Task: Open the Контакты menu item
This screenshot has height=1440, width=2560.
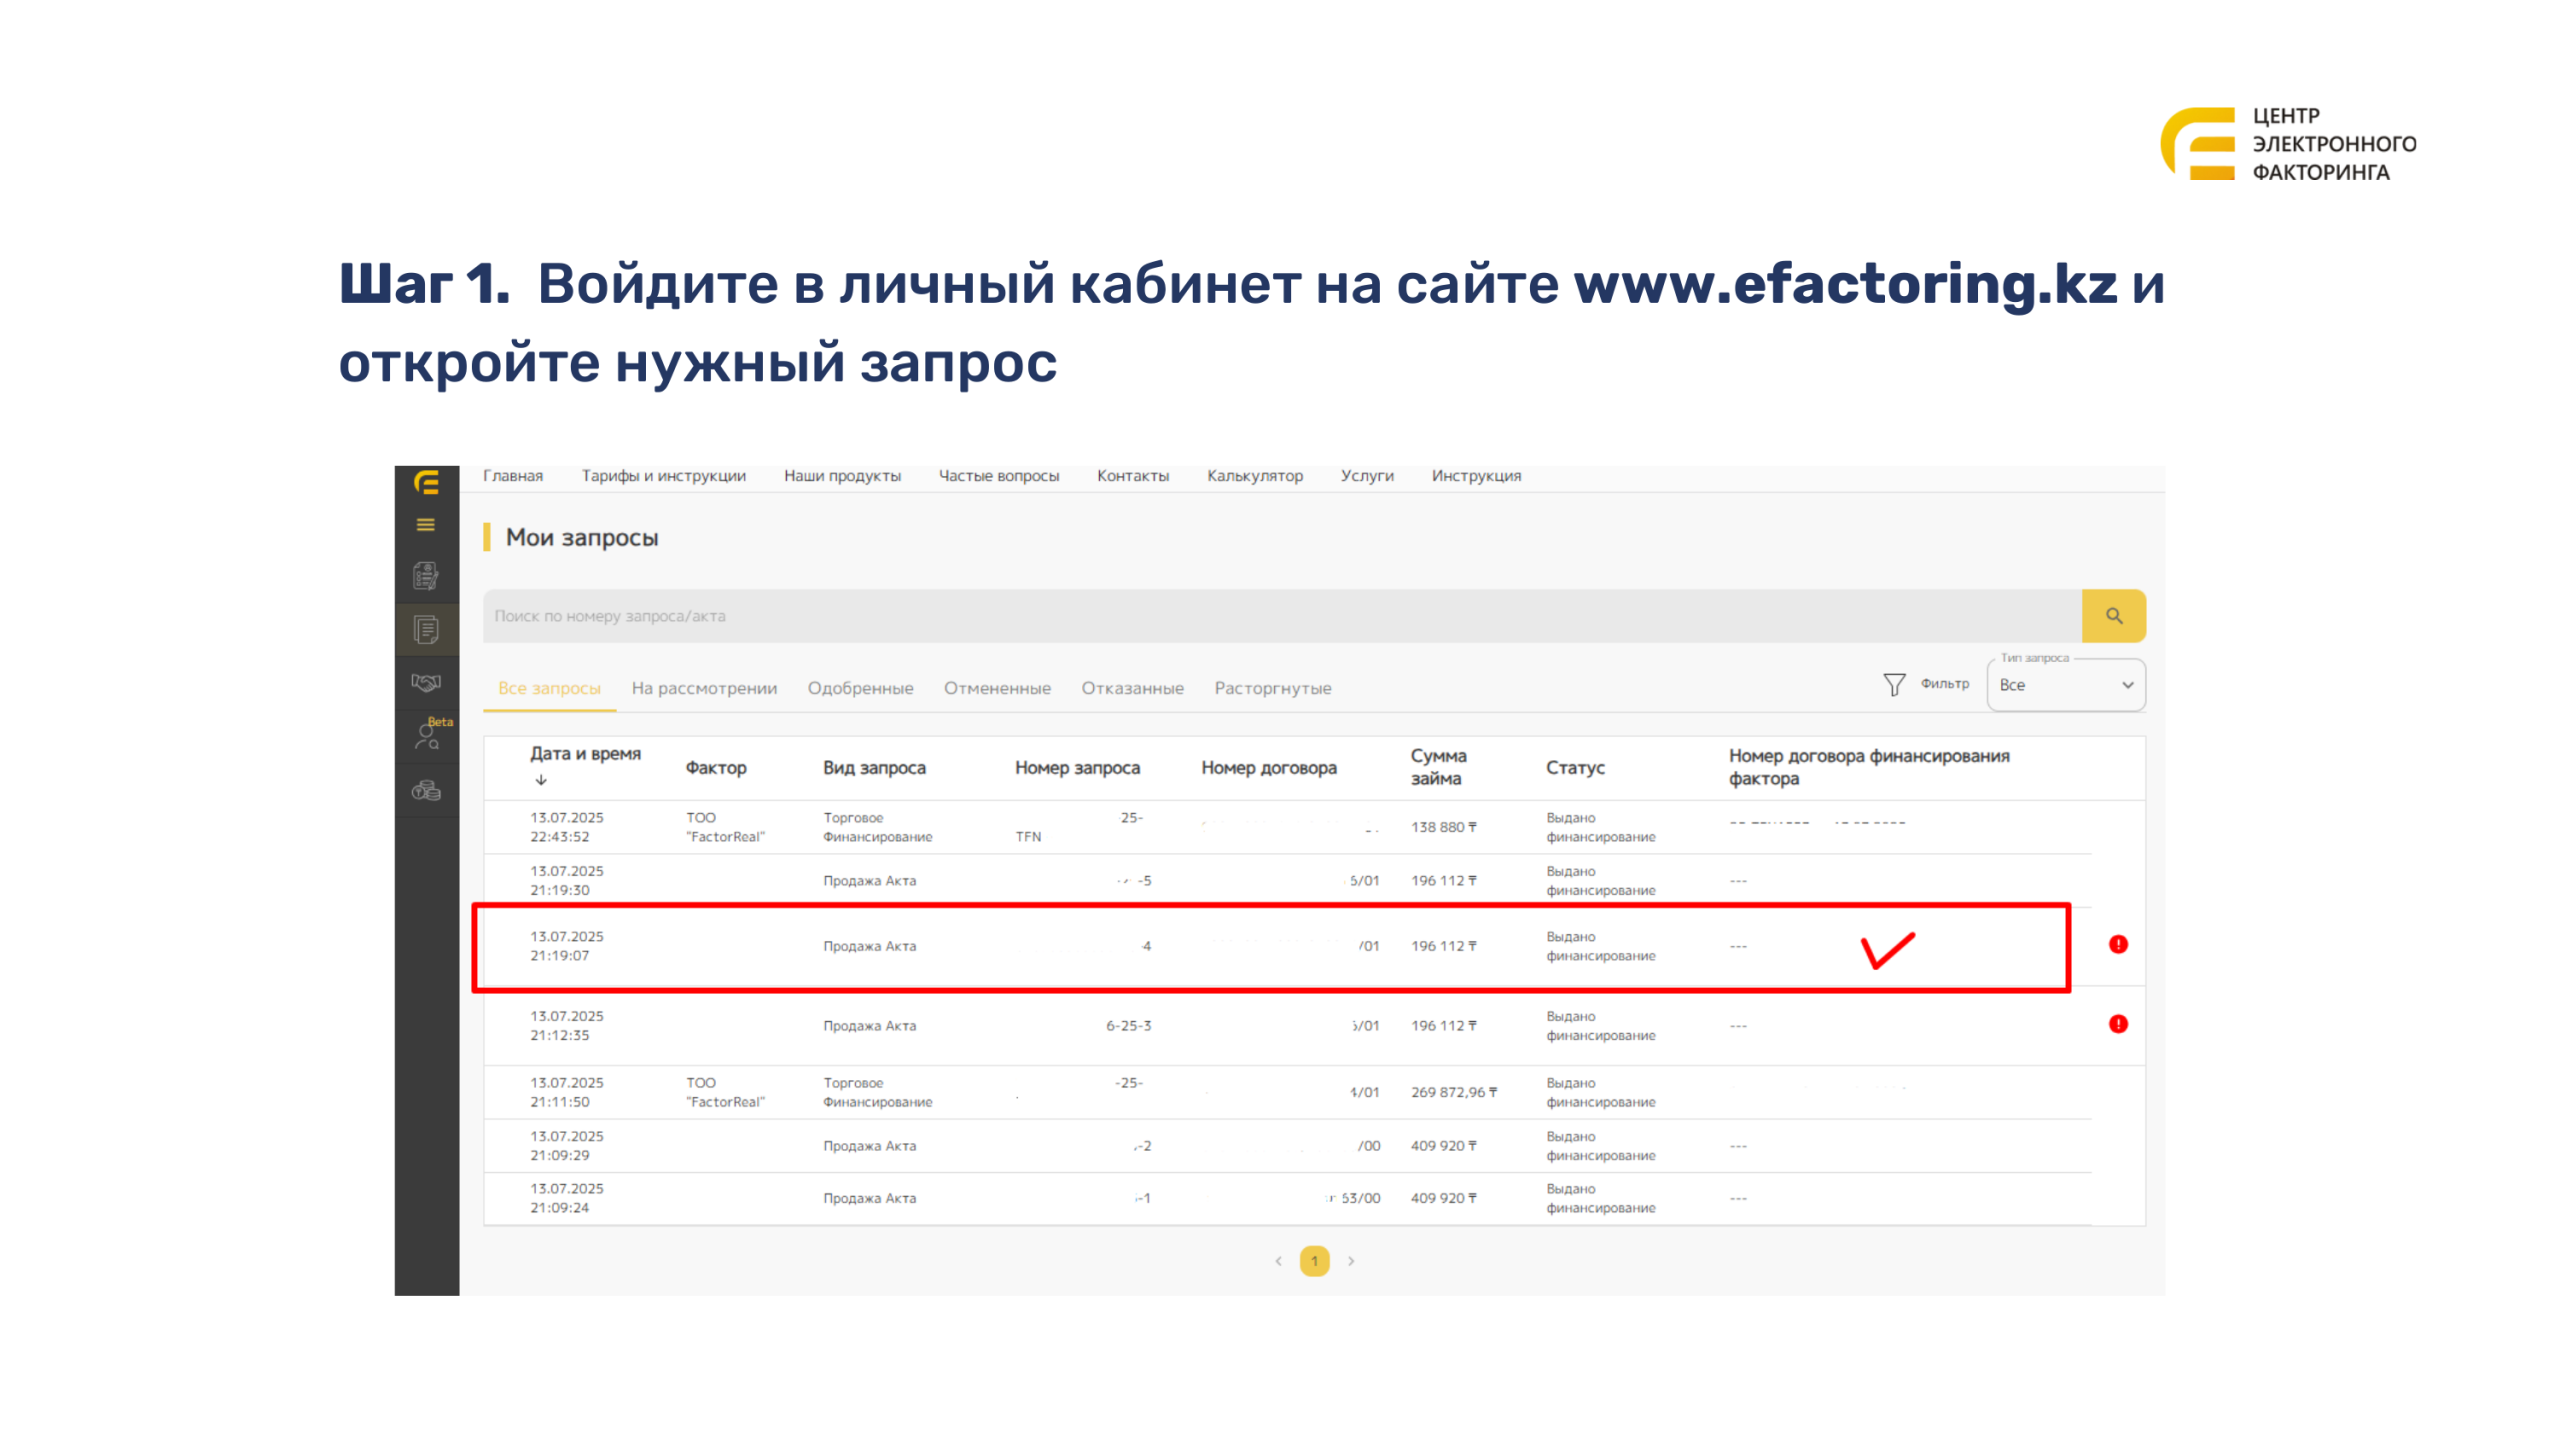Action: pos(1133,476)
